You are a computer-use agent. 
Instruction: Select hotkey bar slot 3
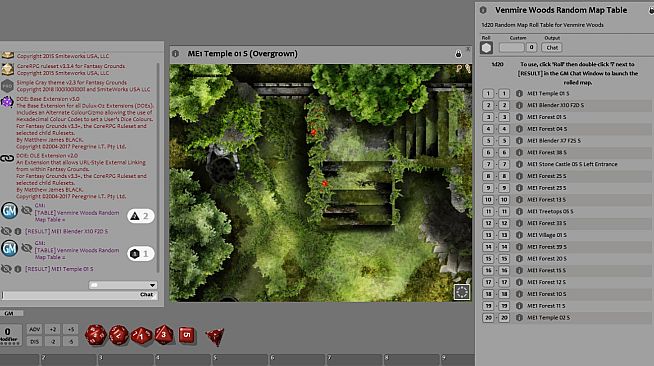[x=126, y=360]
